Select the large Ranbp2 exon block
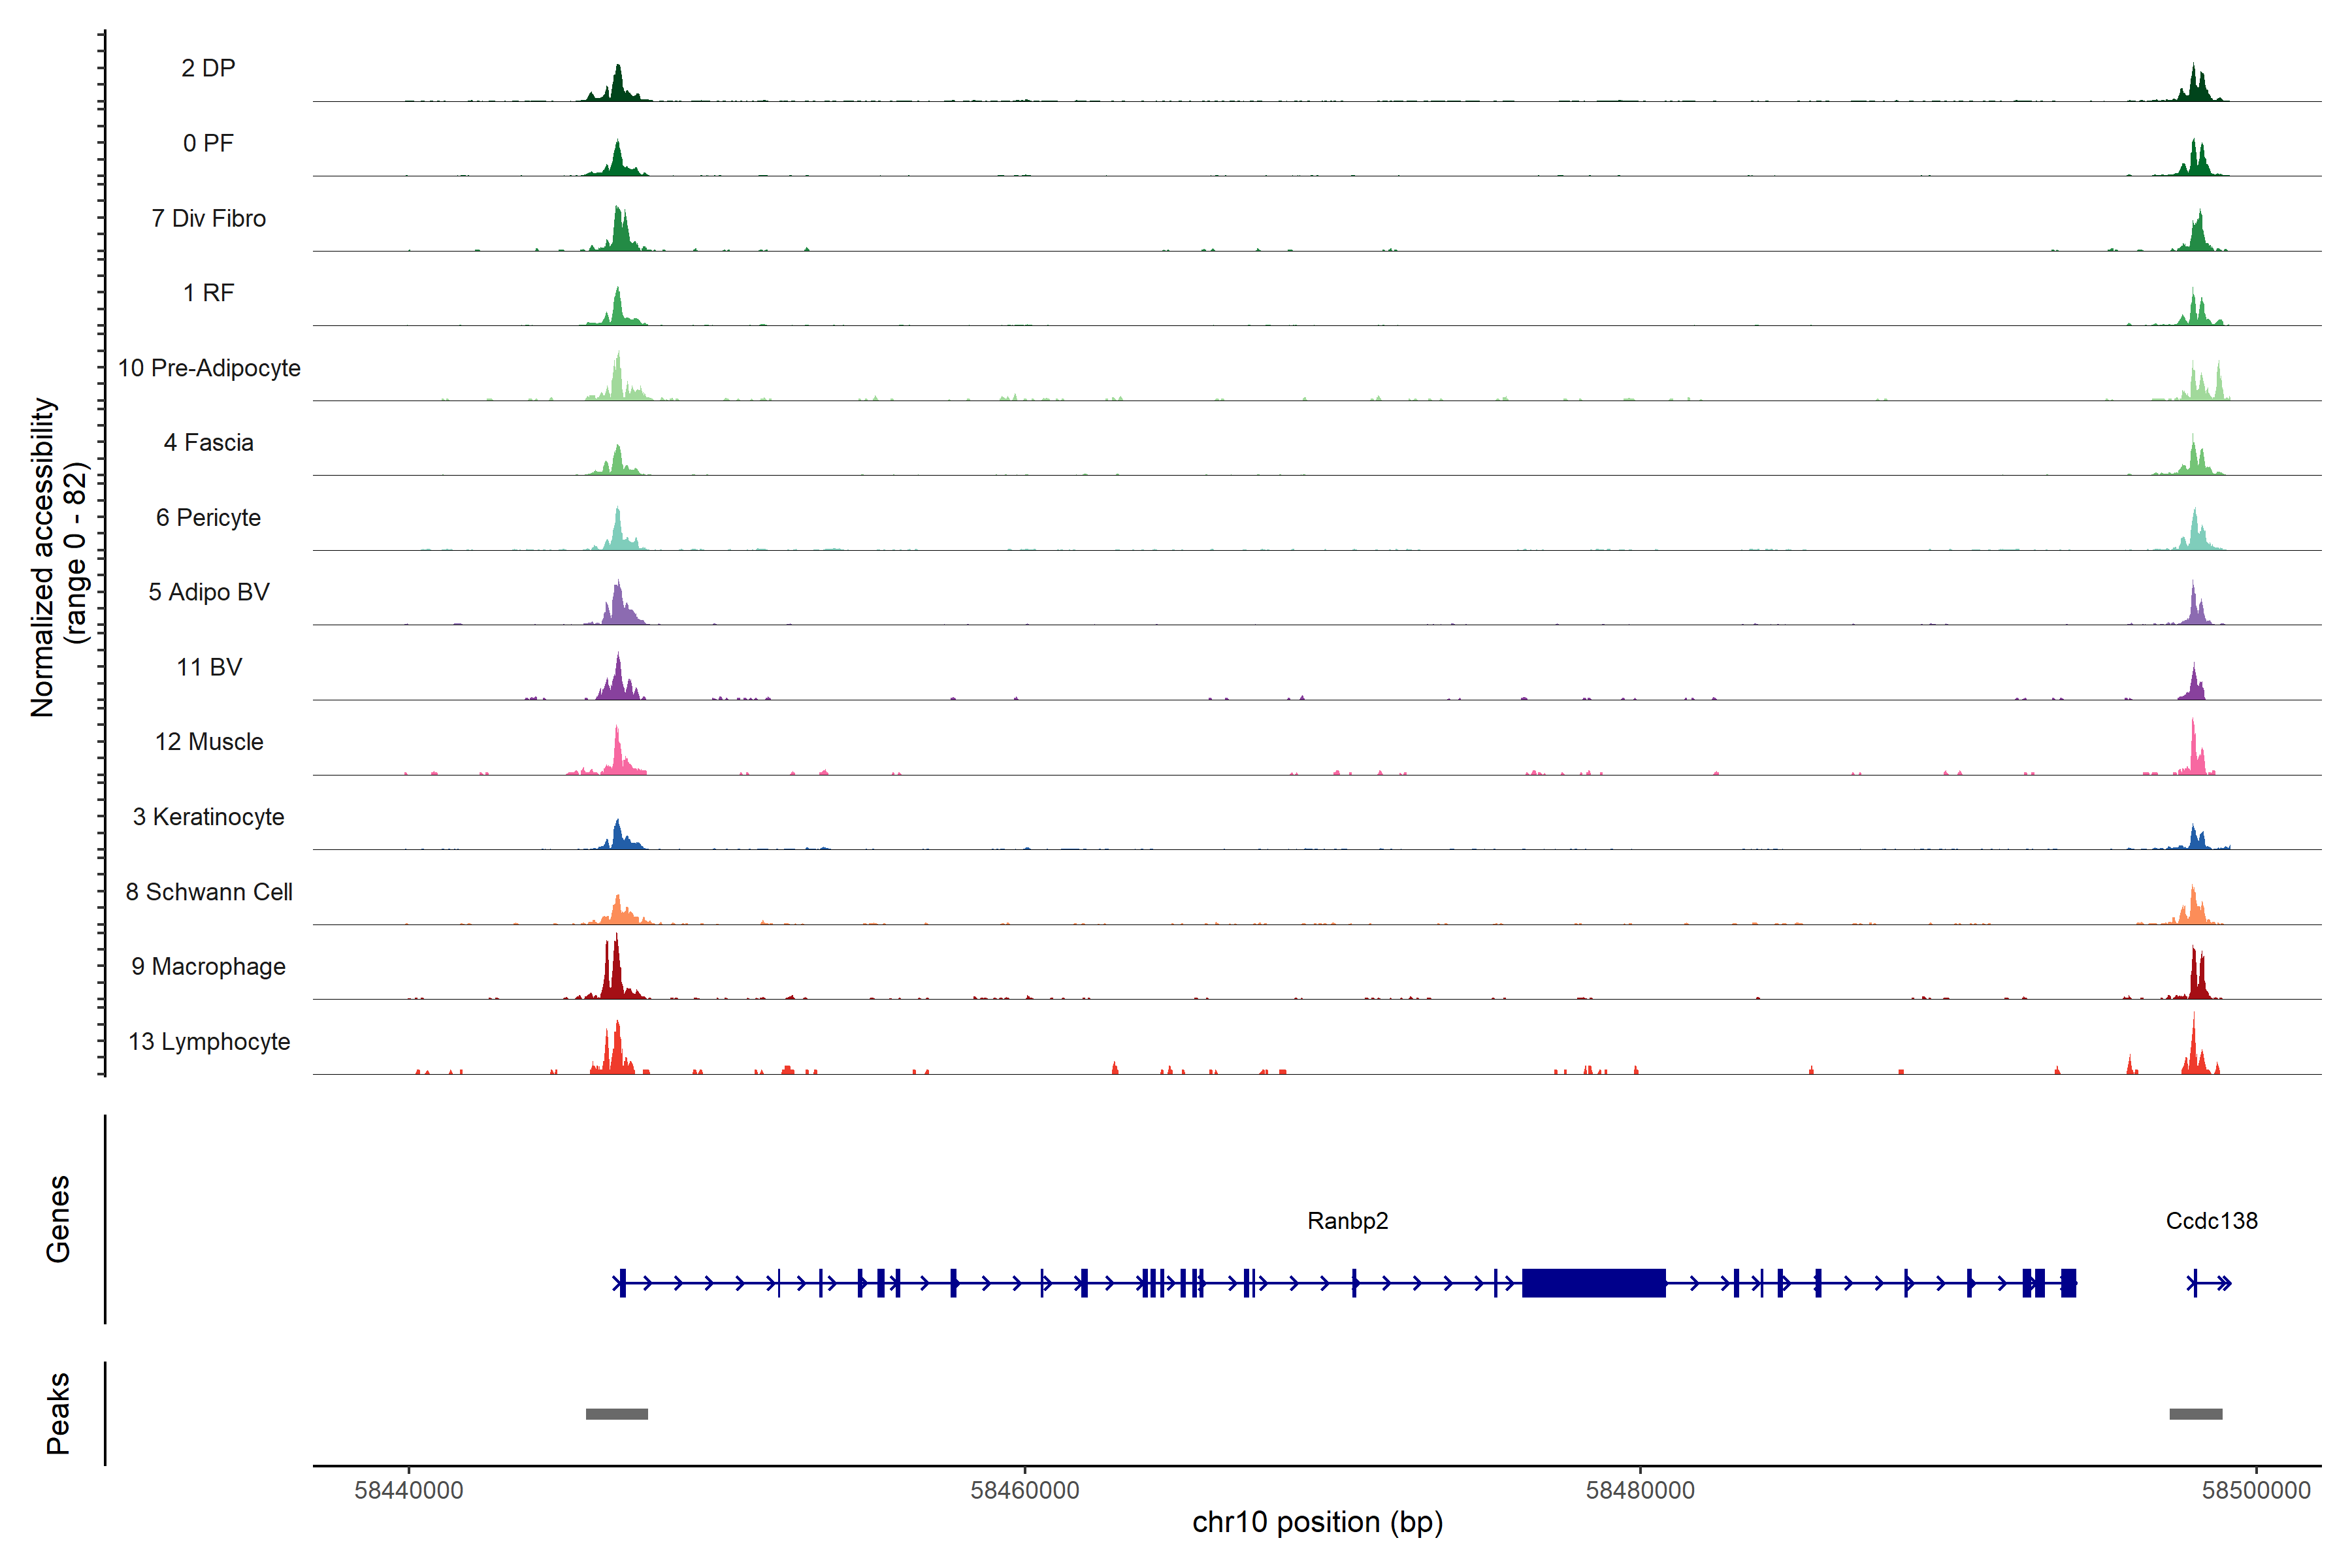2352x1568 pixels. click(x=1593, y=1283)
